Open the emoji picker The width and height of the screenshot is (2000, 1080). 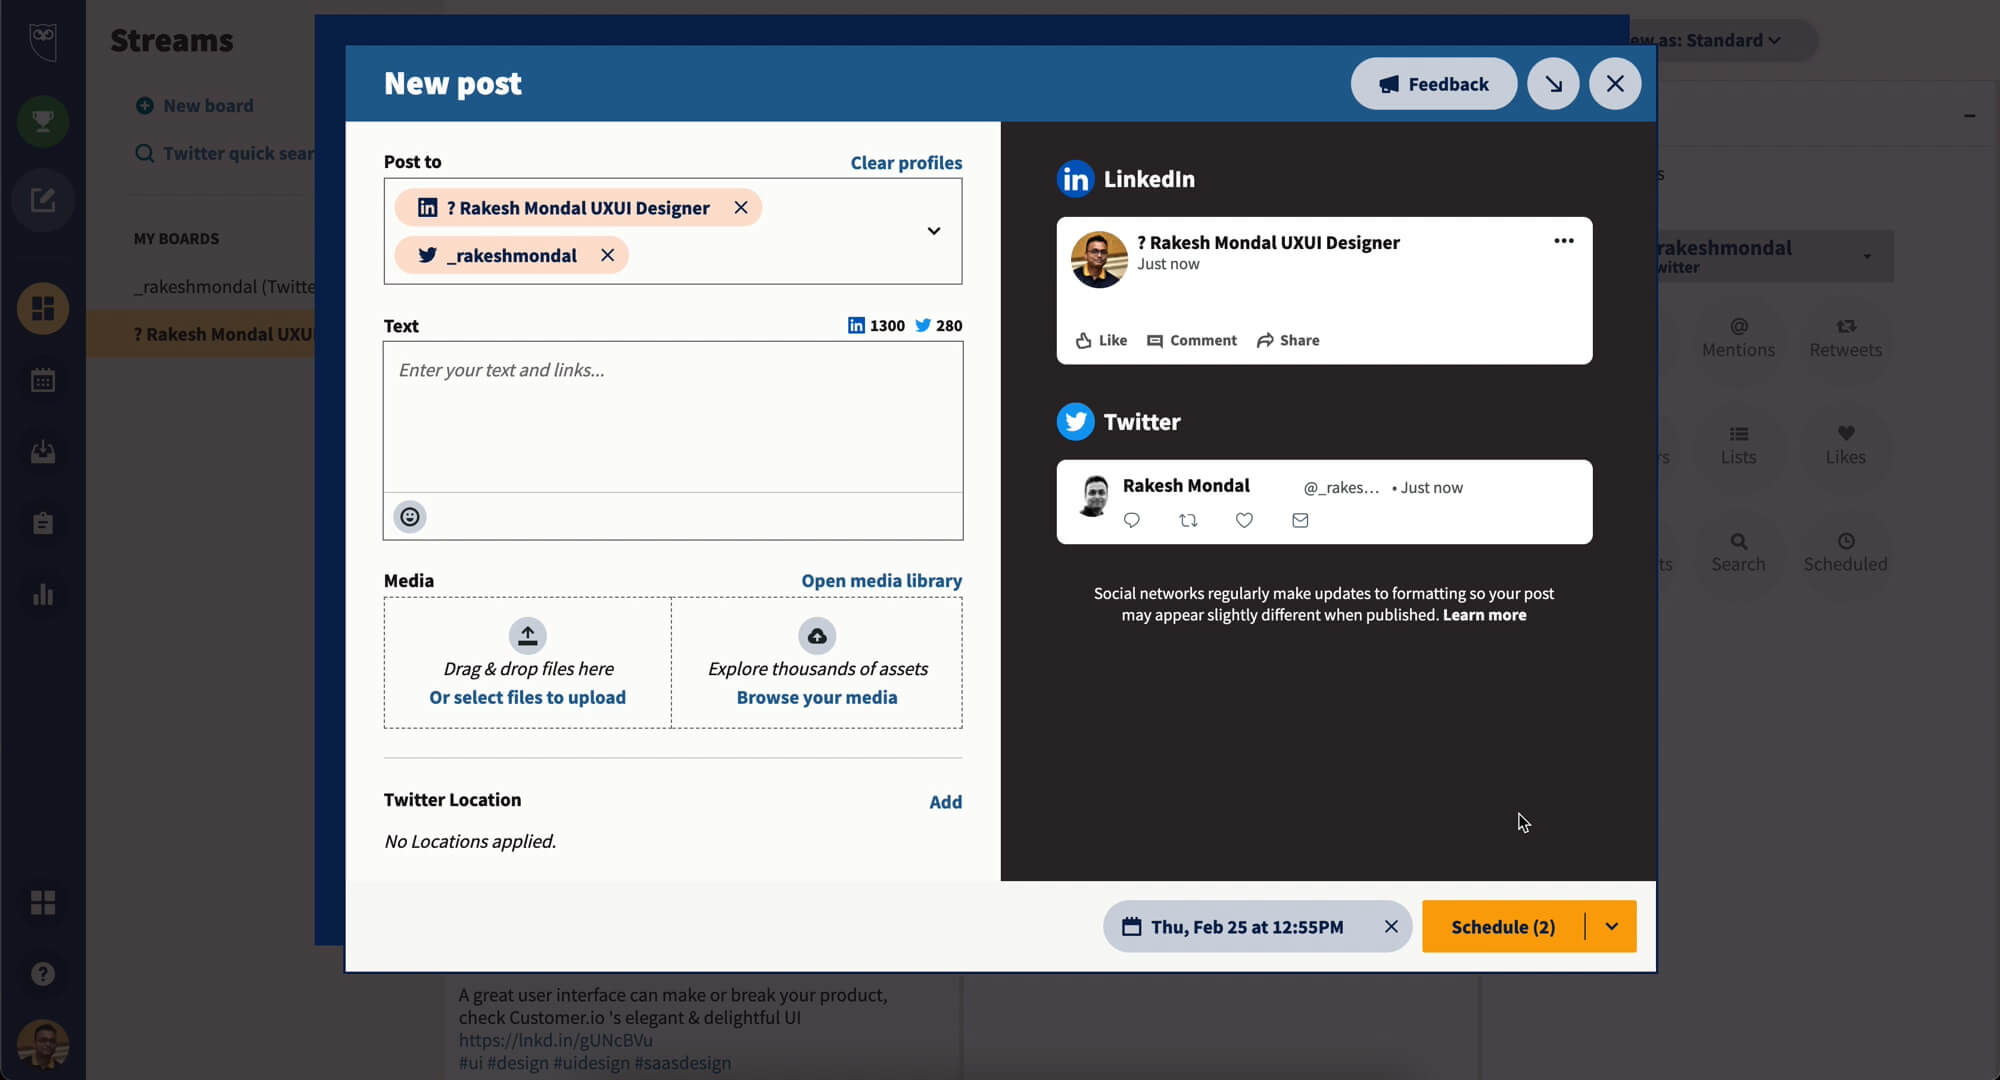pos(410,516)
